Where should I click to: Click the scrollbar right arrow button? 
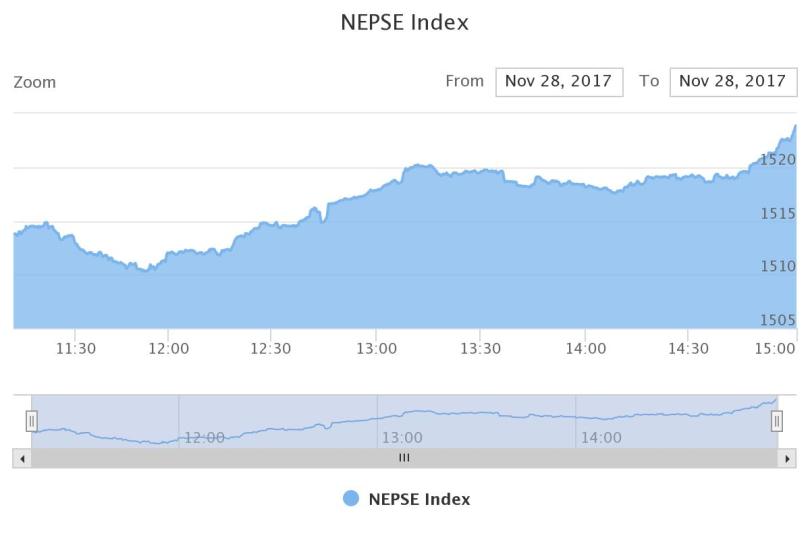click(787, 458)
